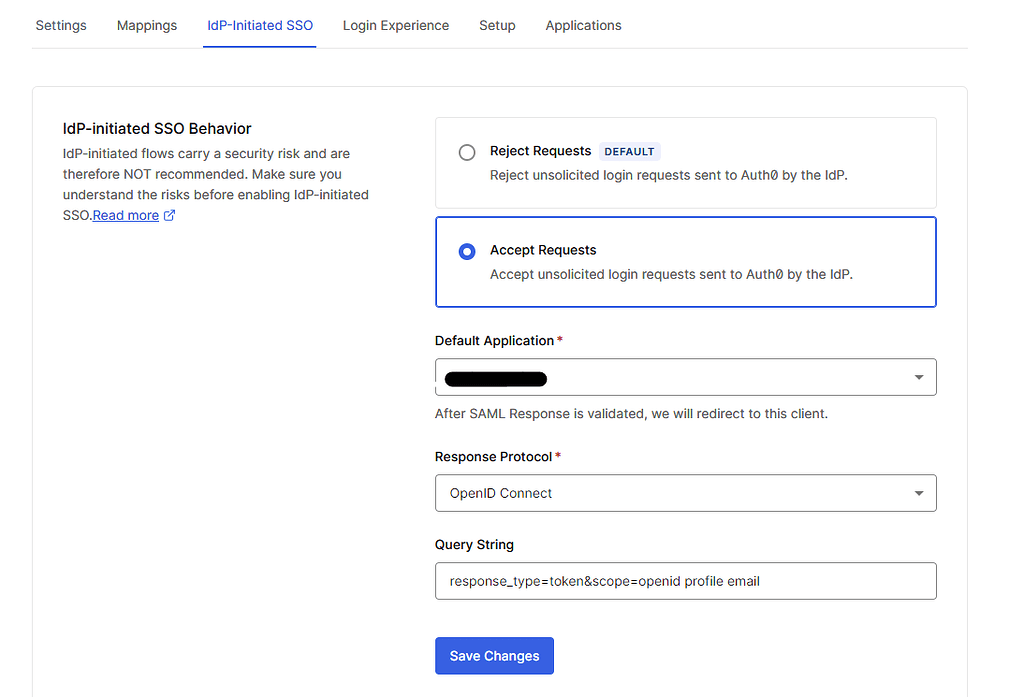1024x697 pixels.
Task: Click the Response Protocol dropdown arrow icon
Action: (x=918, y=493)
